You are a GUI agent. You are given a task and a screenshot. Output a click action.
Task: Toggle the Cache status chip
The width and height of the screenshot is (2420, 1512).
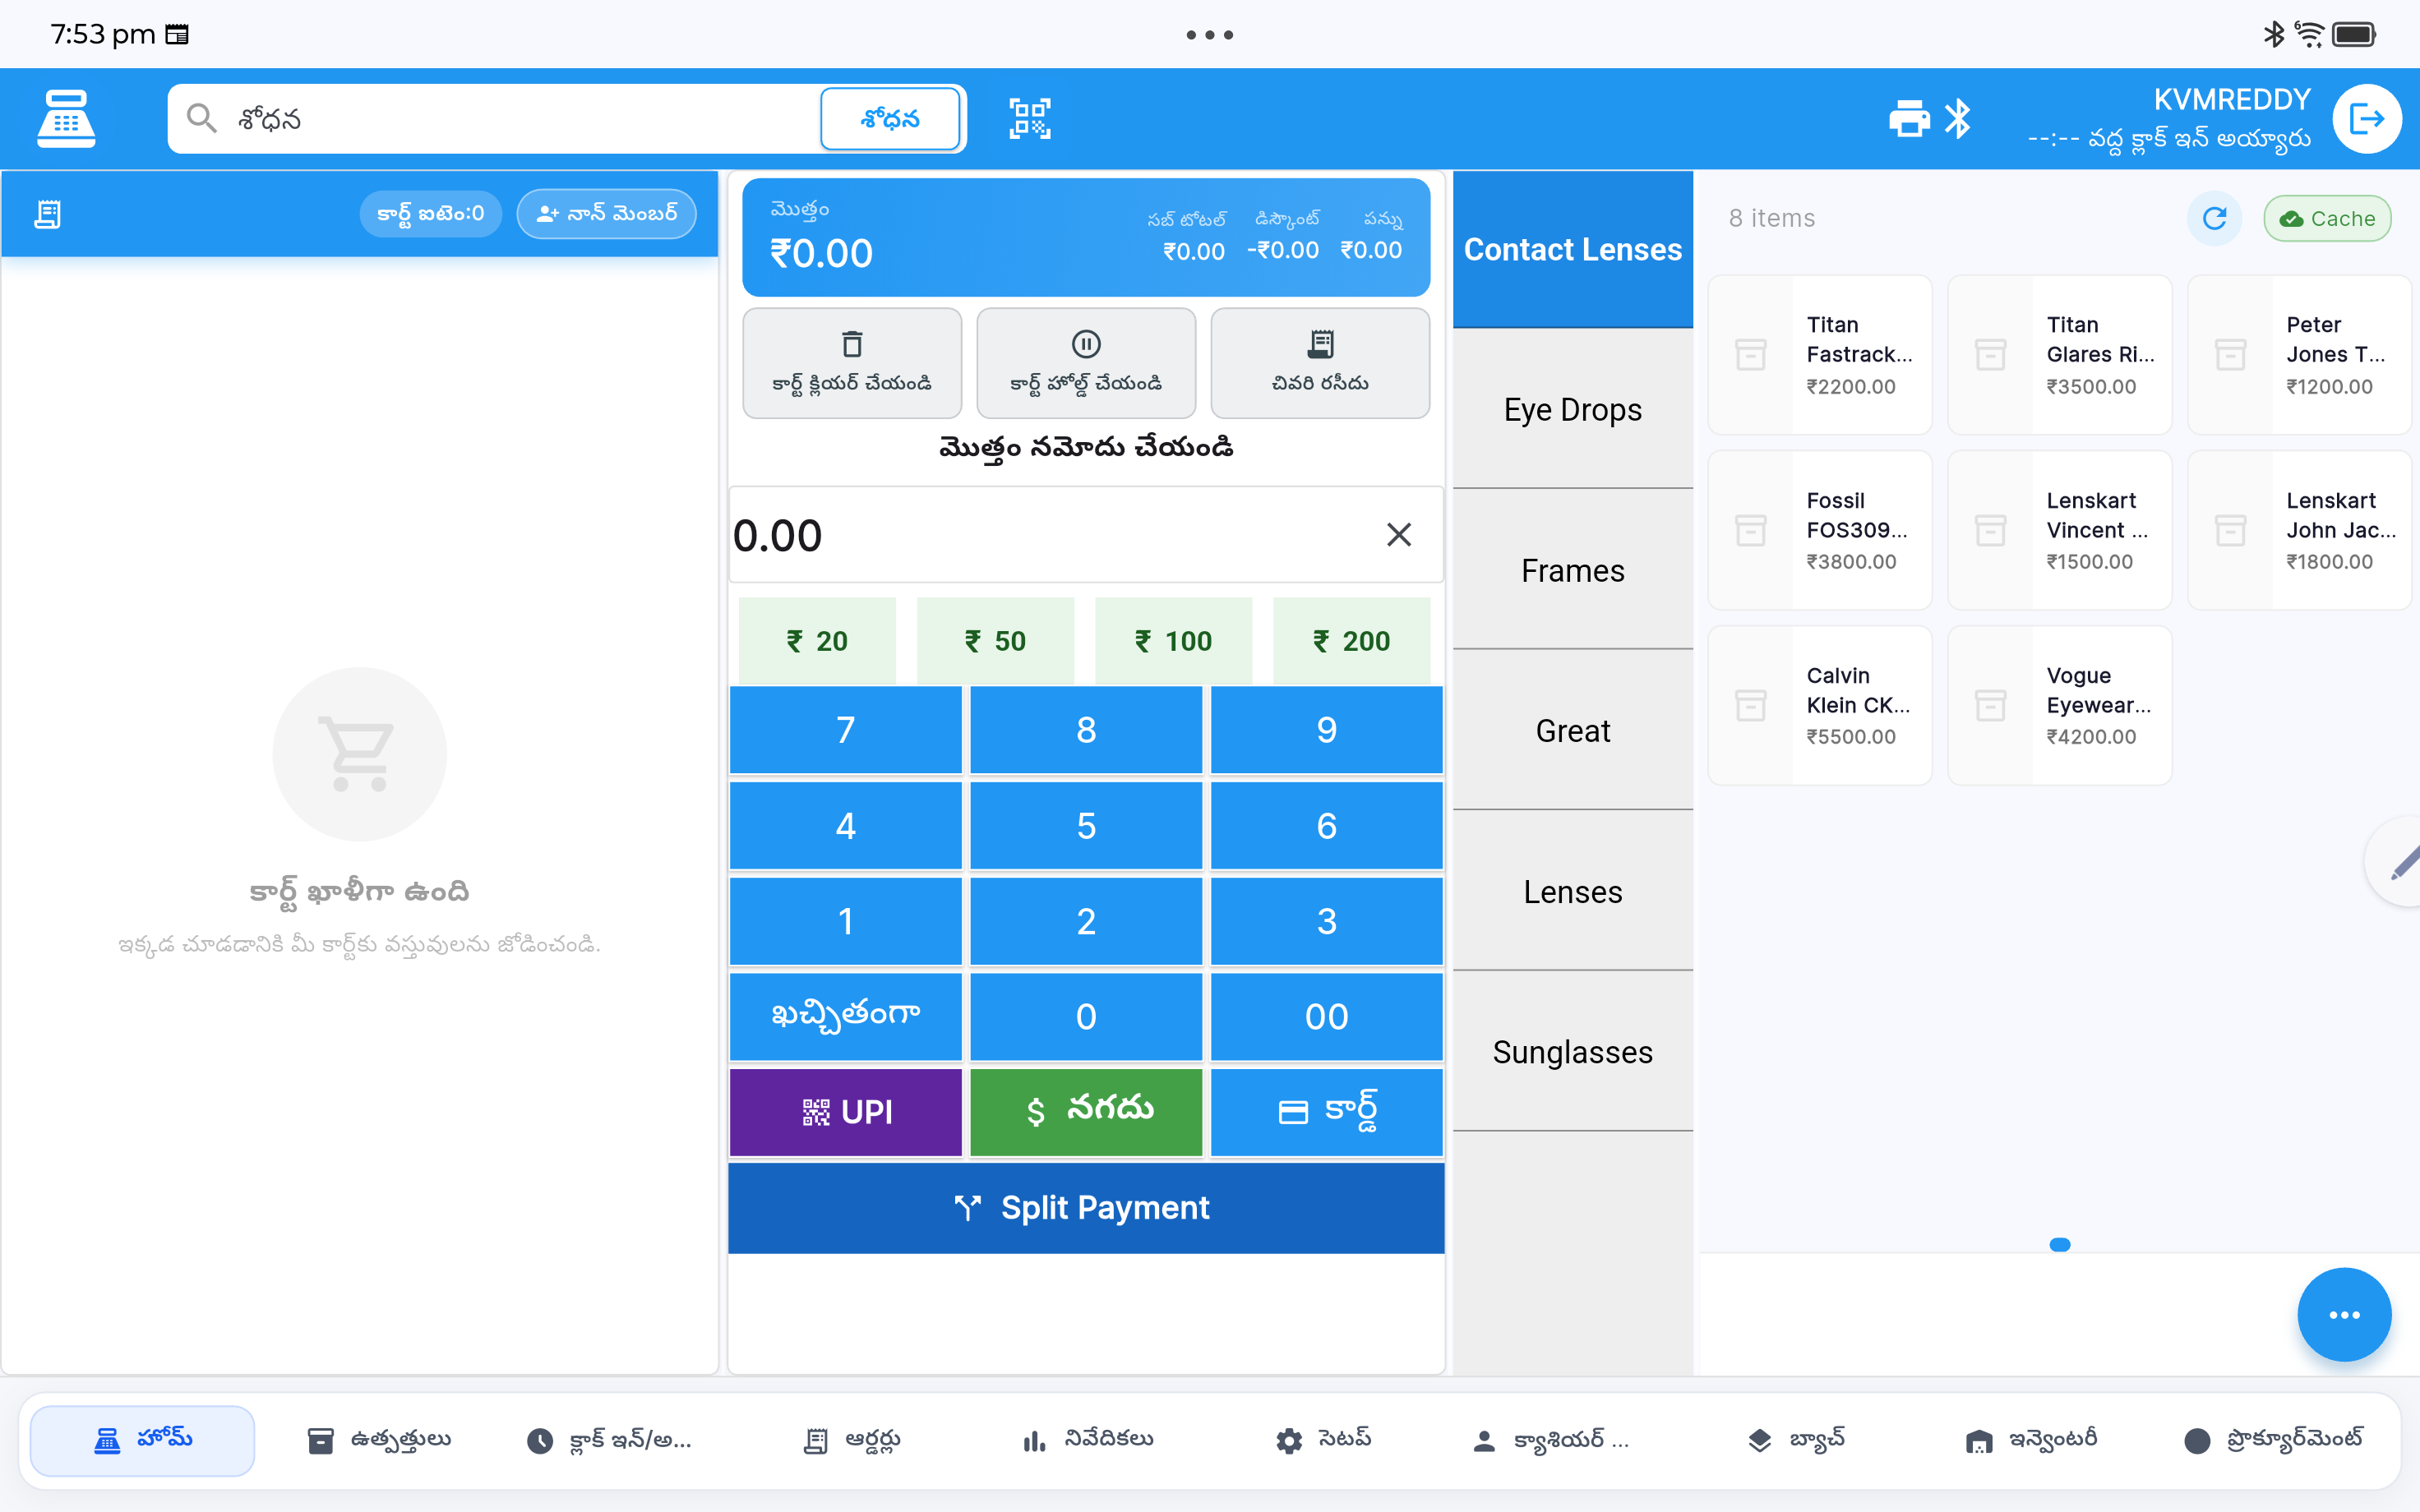click(2327, 218)
